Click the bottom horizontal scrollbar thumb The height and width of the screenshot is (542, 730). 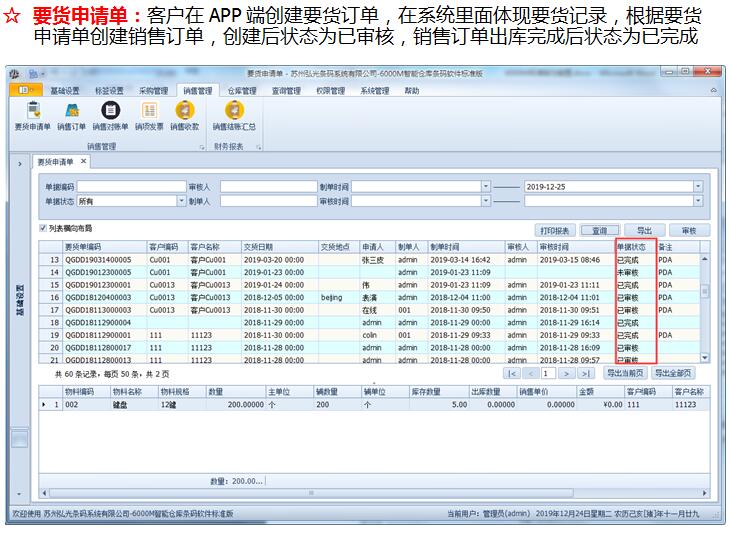pyautogui.click(x=311, y=493)
